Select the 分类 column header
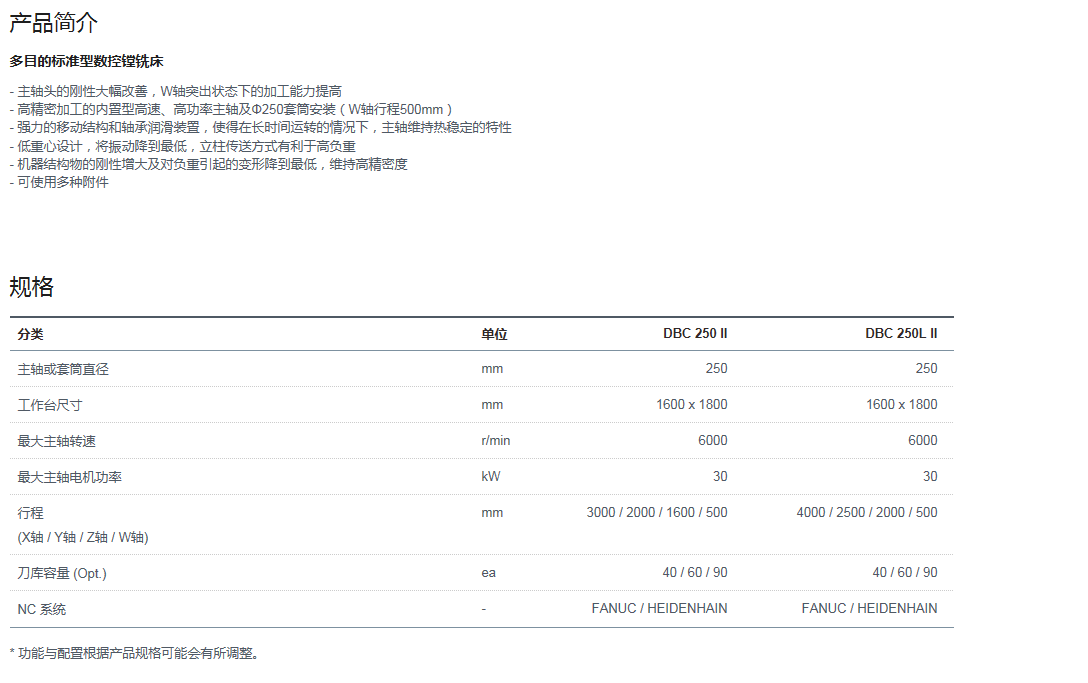 pos(31,334)
